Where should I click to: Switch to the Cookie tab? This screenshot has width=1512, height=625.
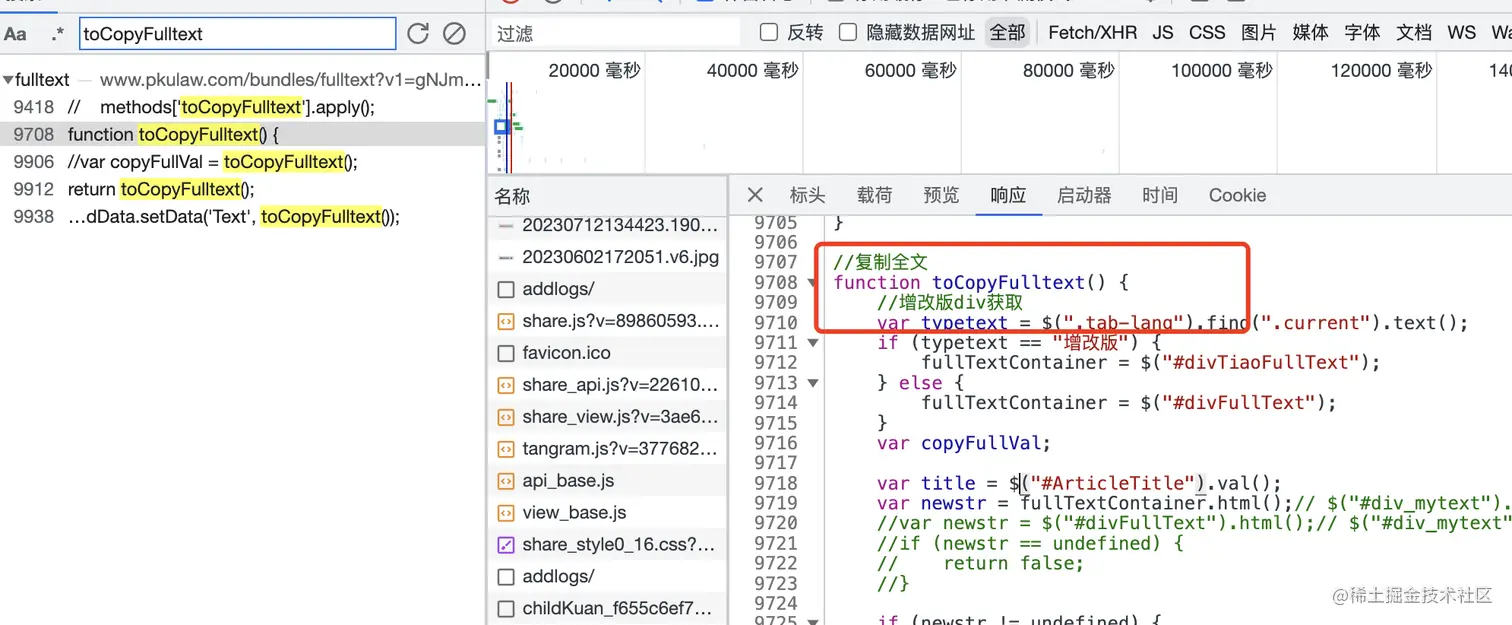click(x=1237, y=195)
